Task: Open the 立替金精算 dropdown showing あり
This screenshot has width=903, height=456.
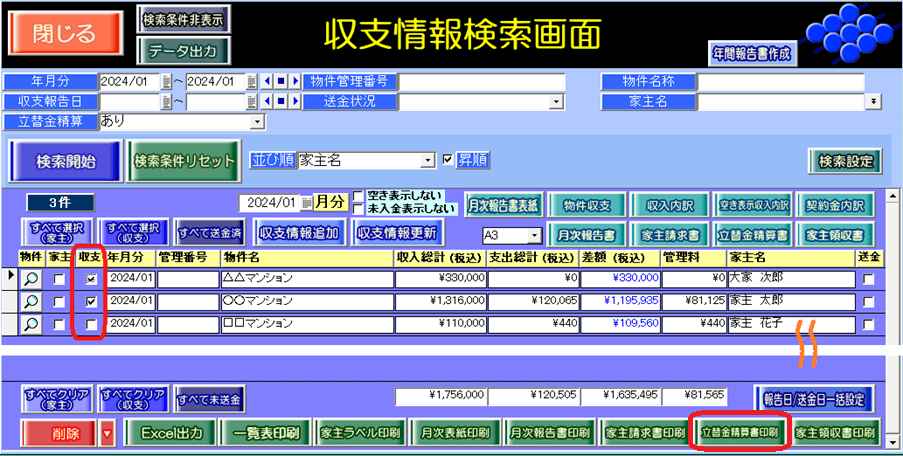Action: click(258, 121)
